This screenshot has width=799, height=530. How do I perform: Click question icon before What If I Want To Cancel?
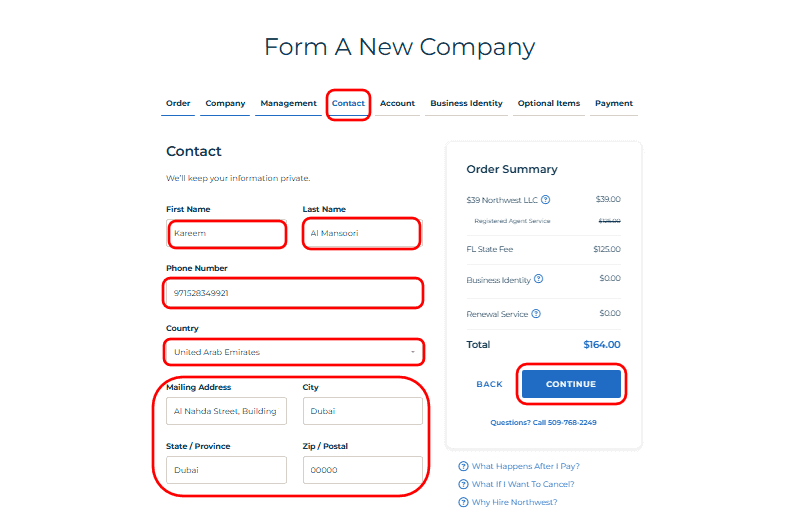pyautogui.click(x=463, y=484)
